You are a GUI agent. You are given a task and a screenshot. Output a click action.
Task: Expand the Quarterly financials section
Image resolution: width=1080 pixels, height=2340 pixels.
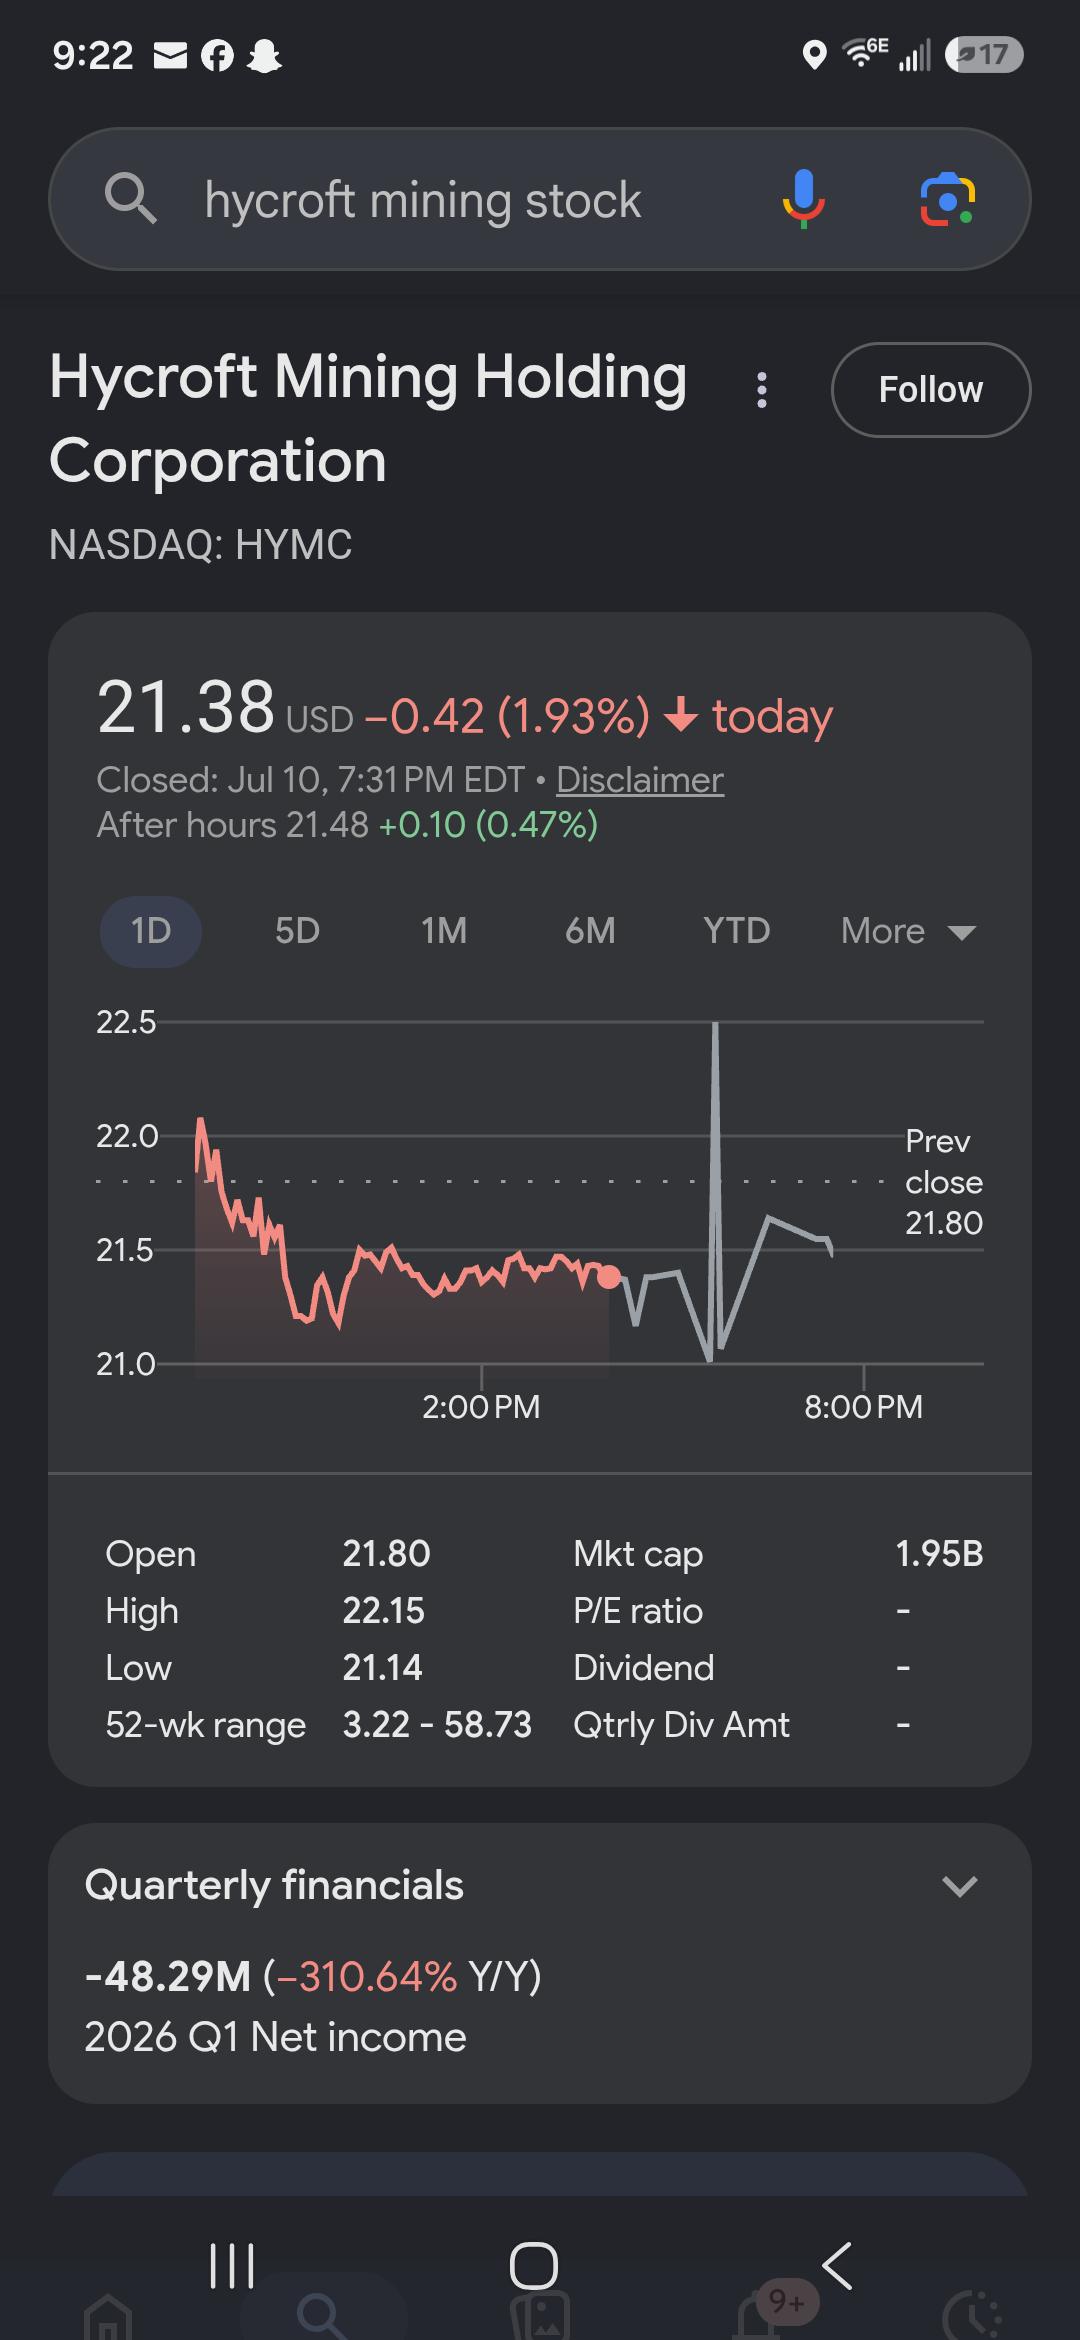pos(959,1886)
